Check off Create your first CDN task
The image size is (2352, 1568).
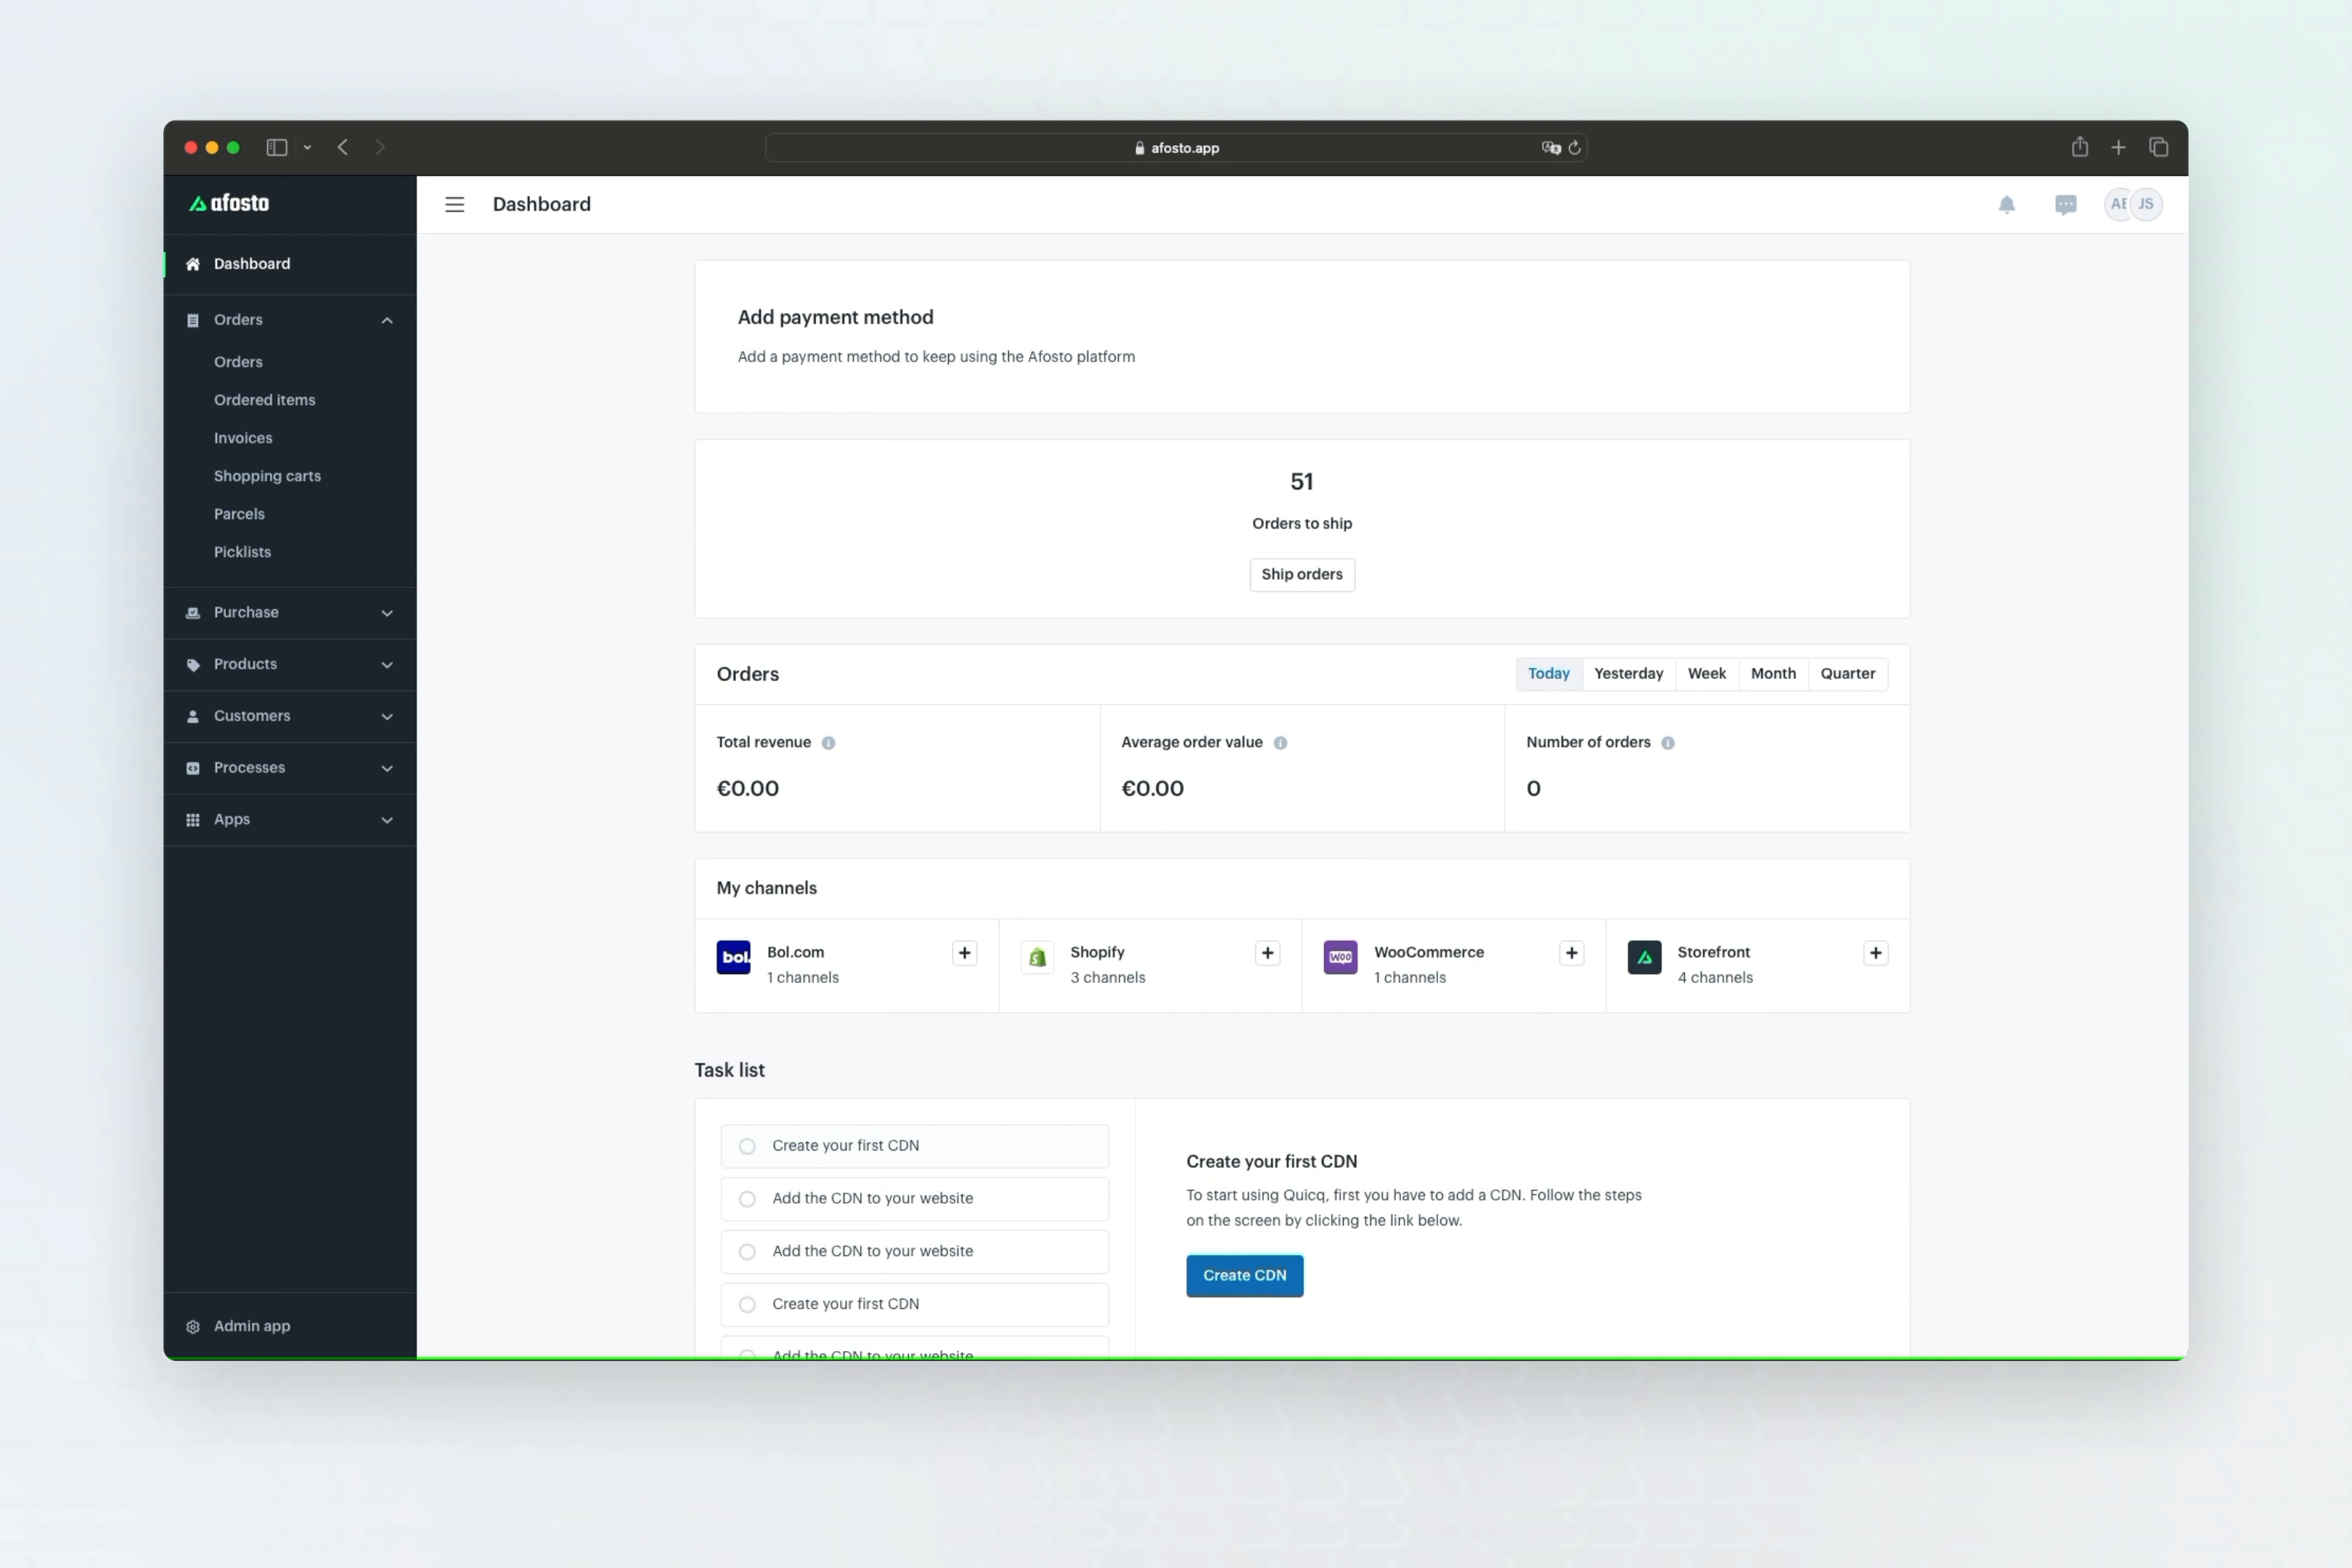click(746, 1146)
